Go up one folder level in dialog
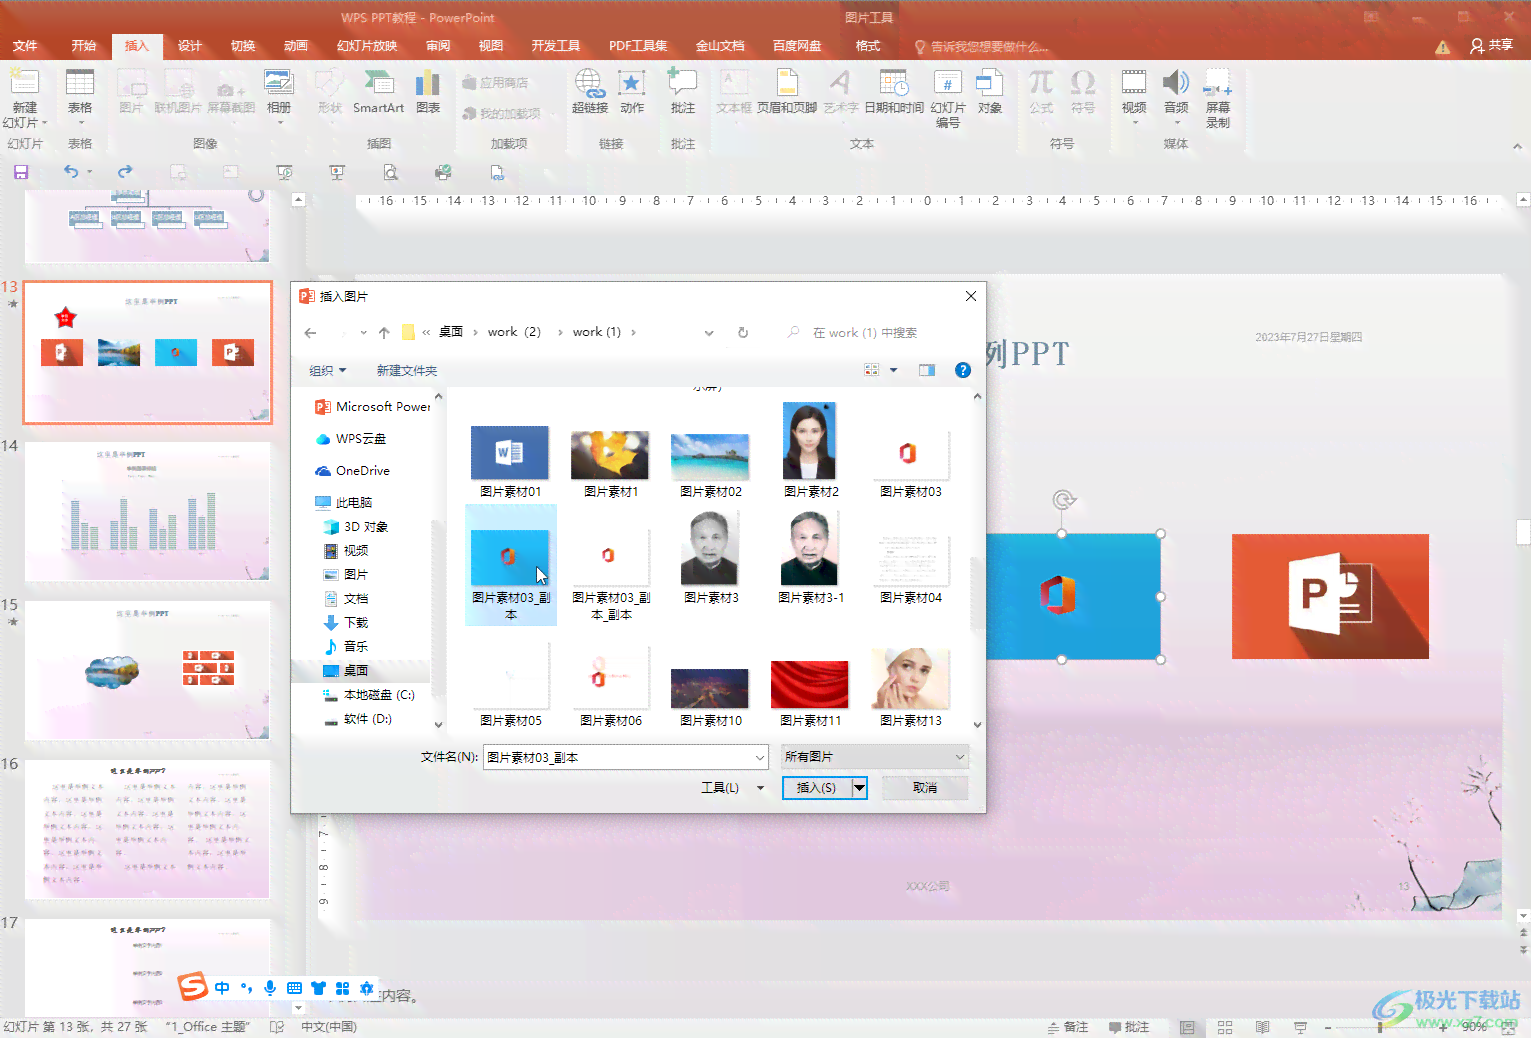This screenshot has height=1038, width=1531. pos(384,333)
